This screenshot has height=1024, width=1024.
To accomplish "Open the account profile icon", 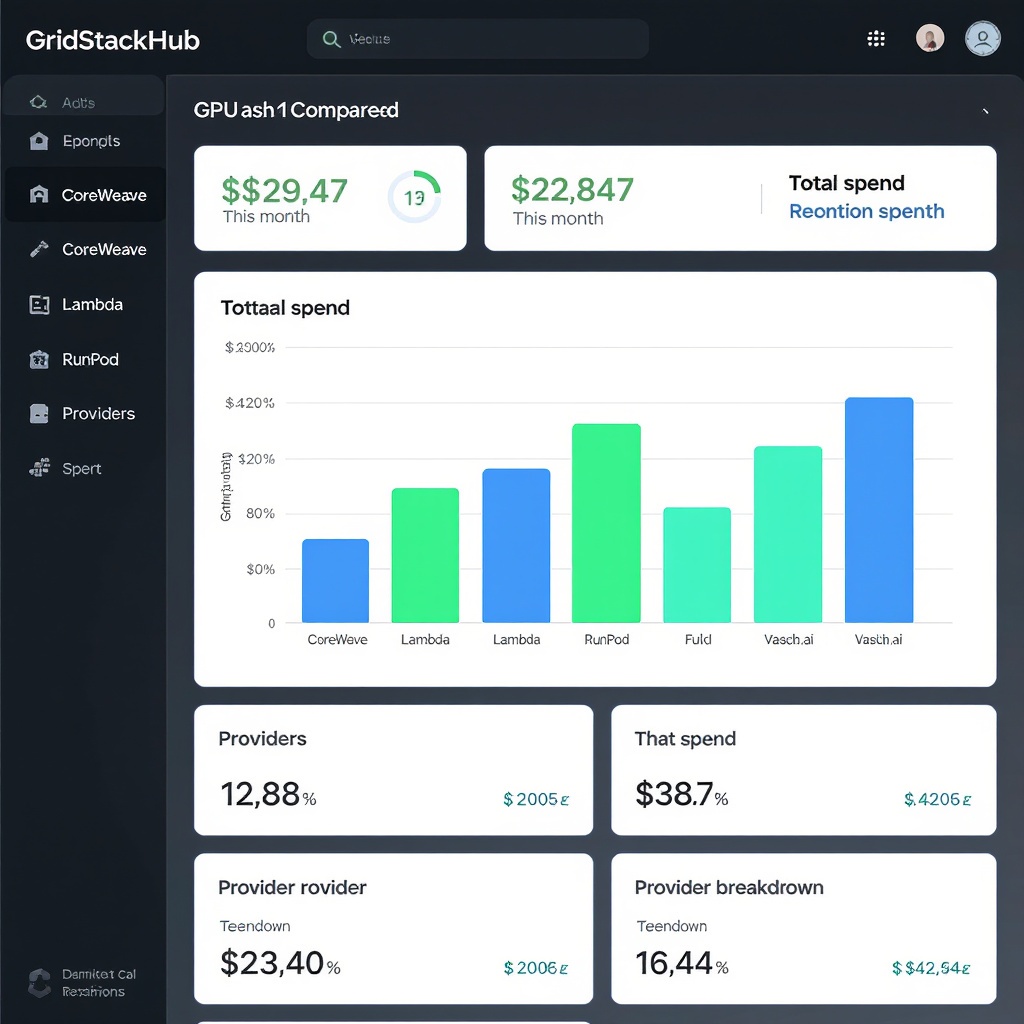I will coord(982,38).
